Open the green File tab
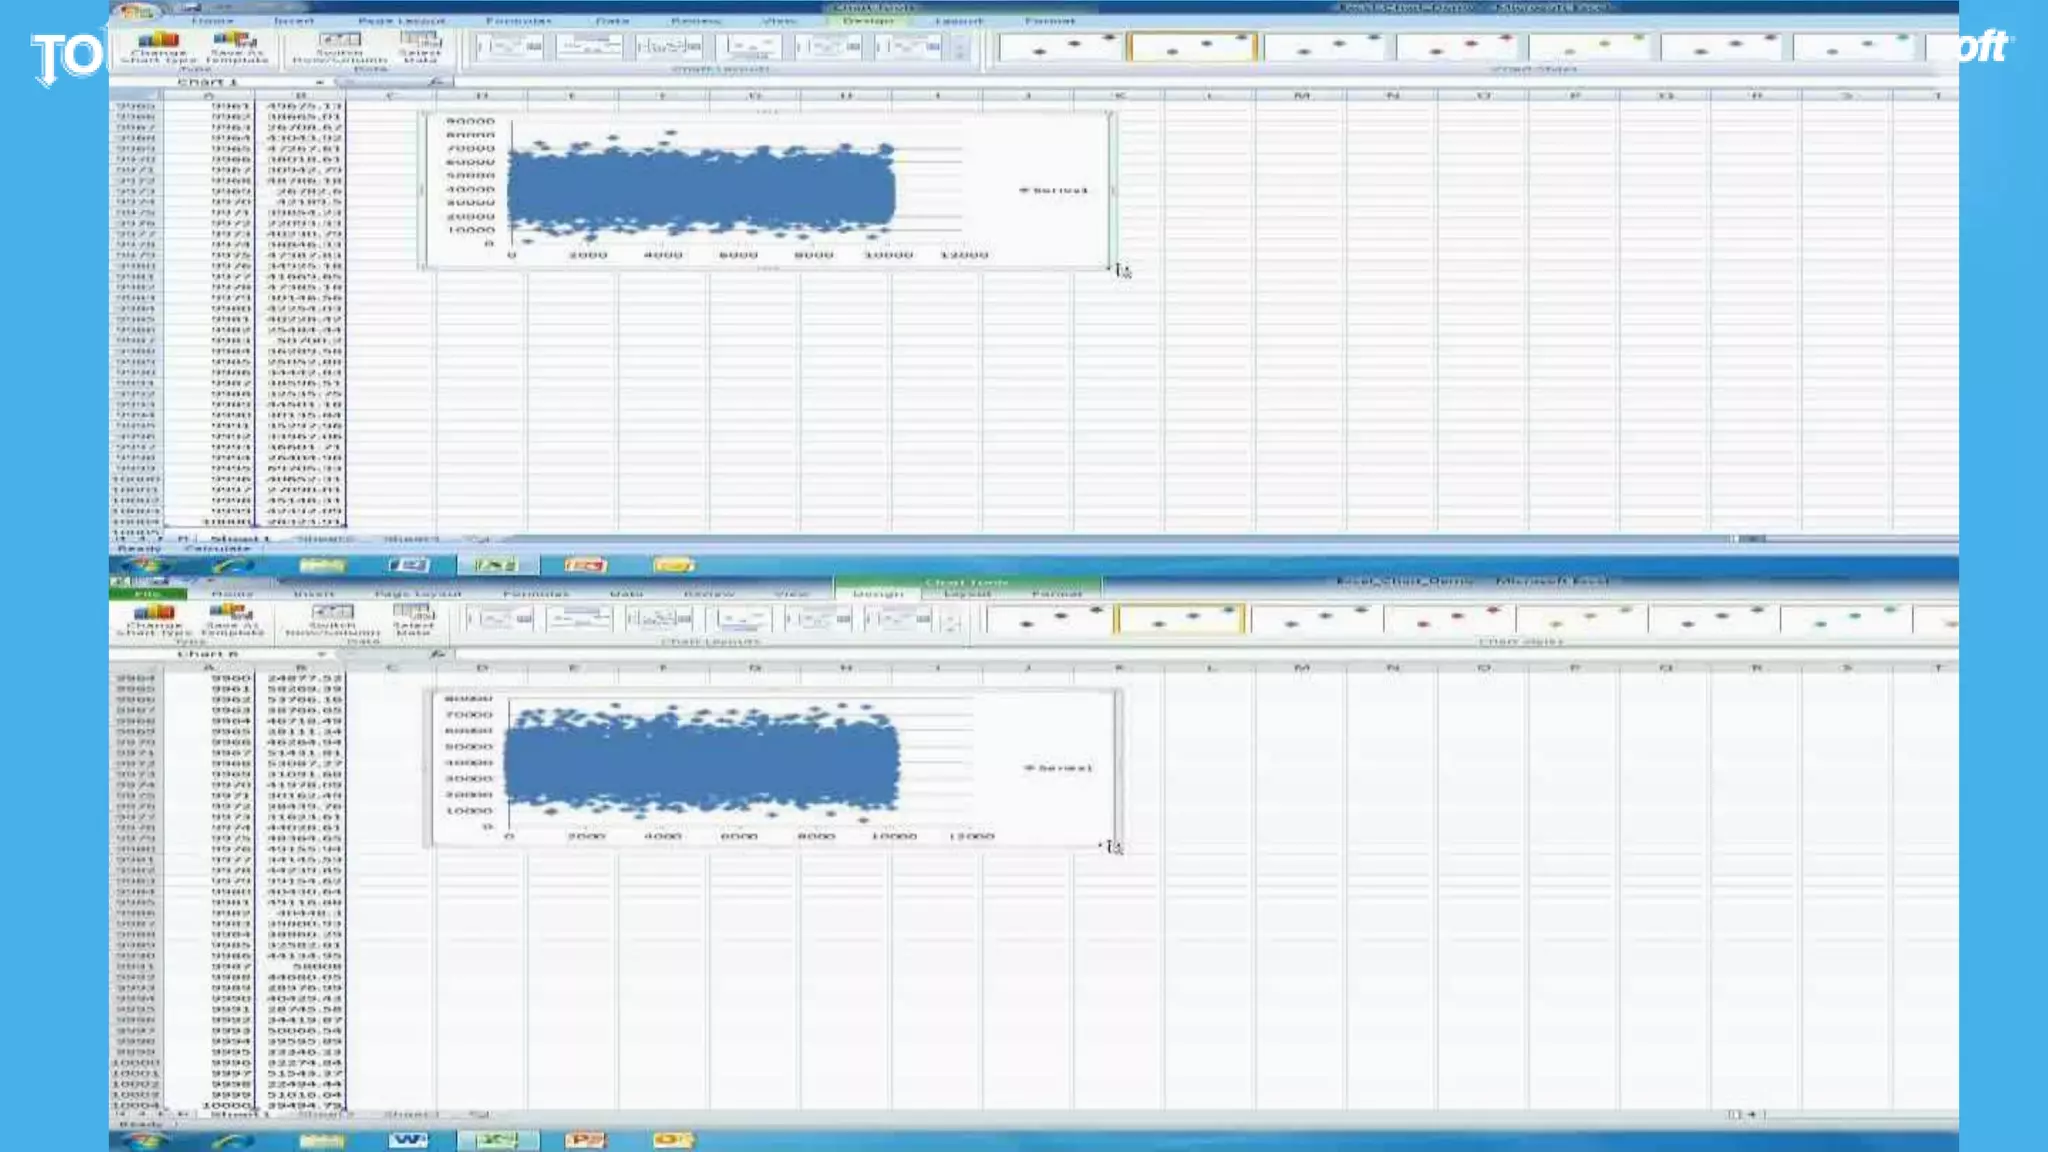2048x1152 pixels. click(147, 594)
